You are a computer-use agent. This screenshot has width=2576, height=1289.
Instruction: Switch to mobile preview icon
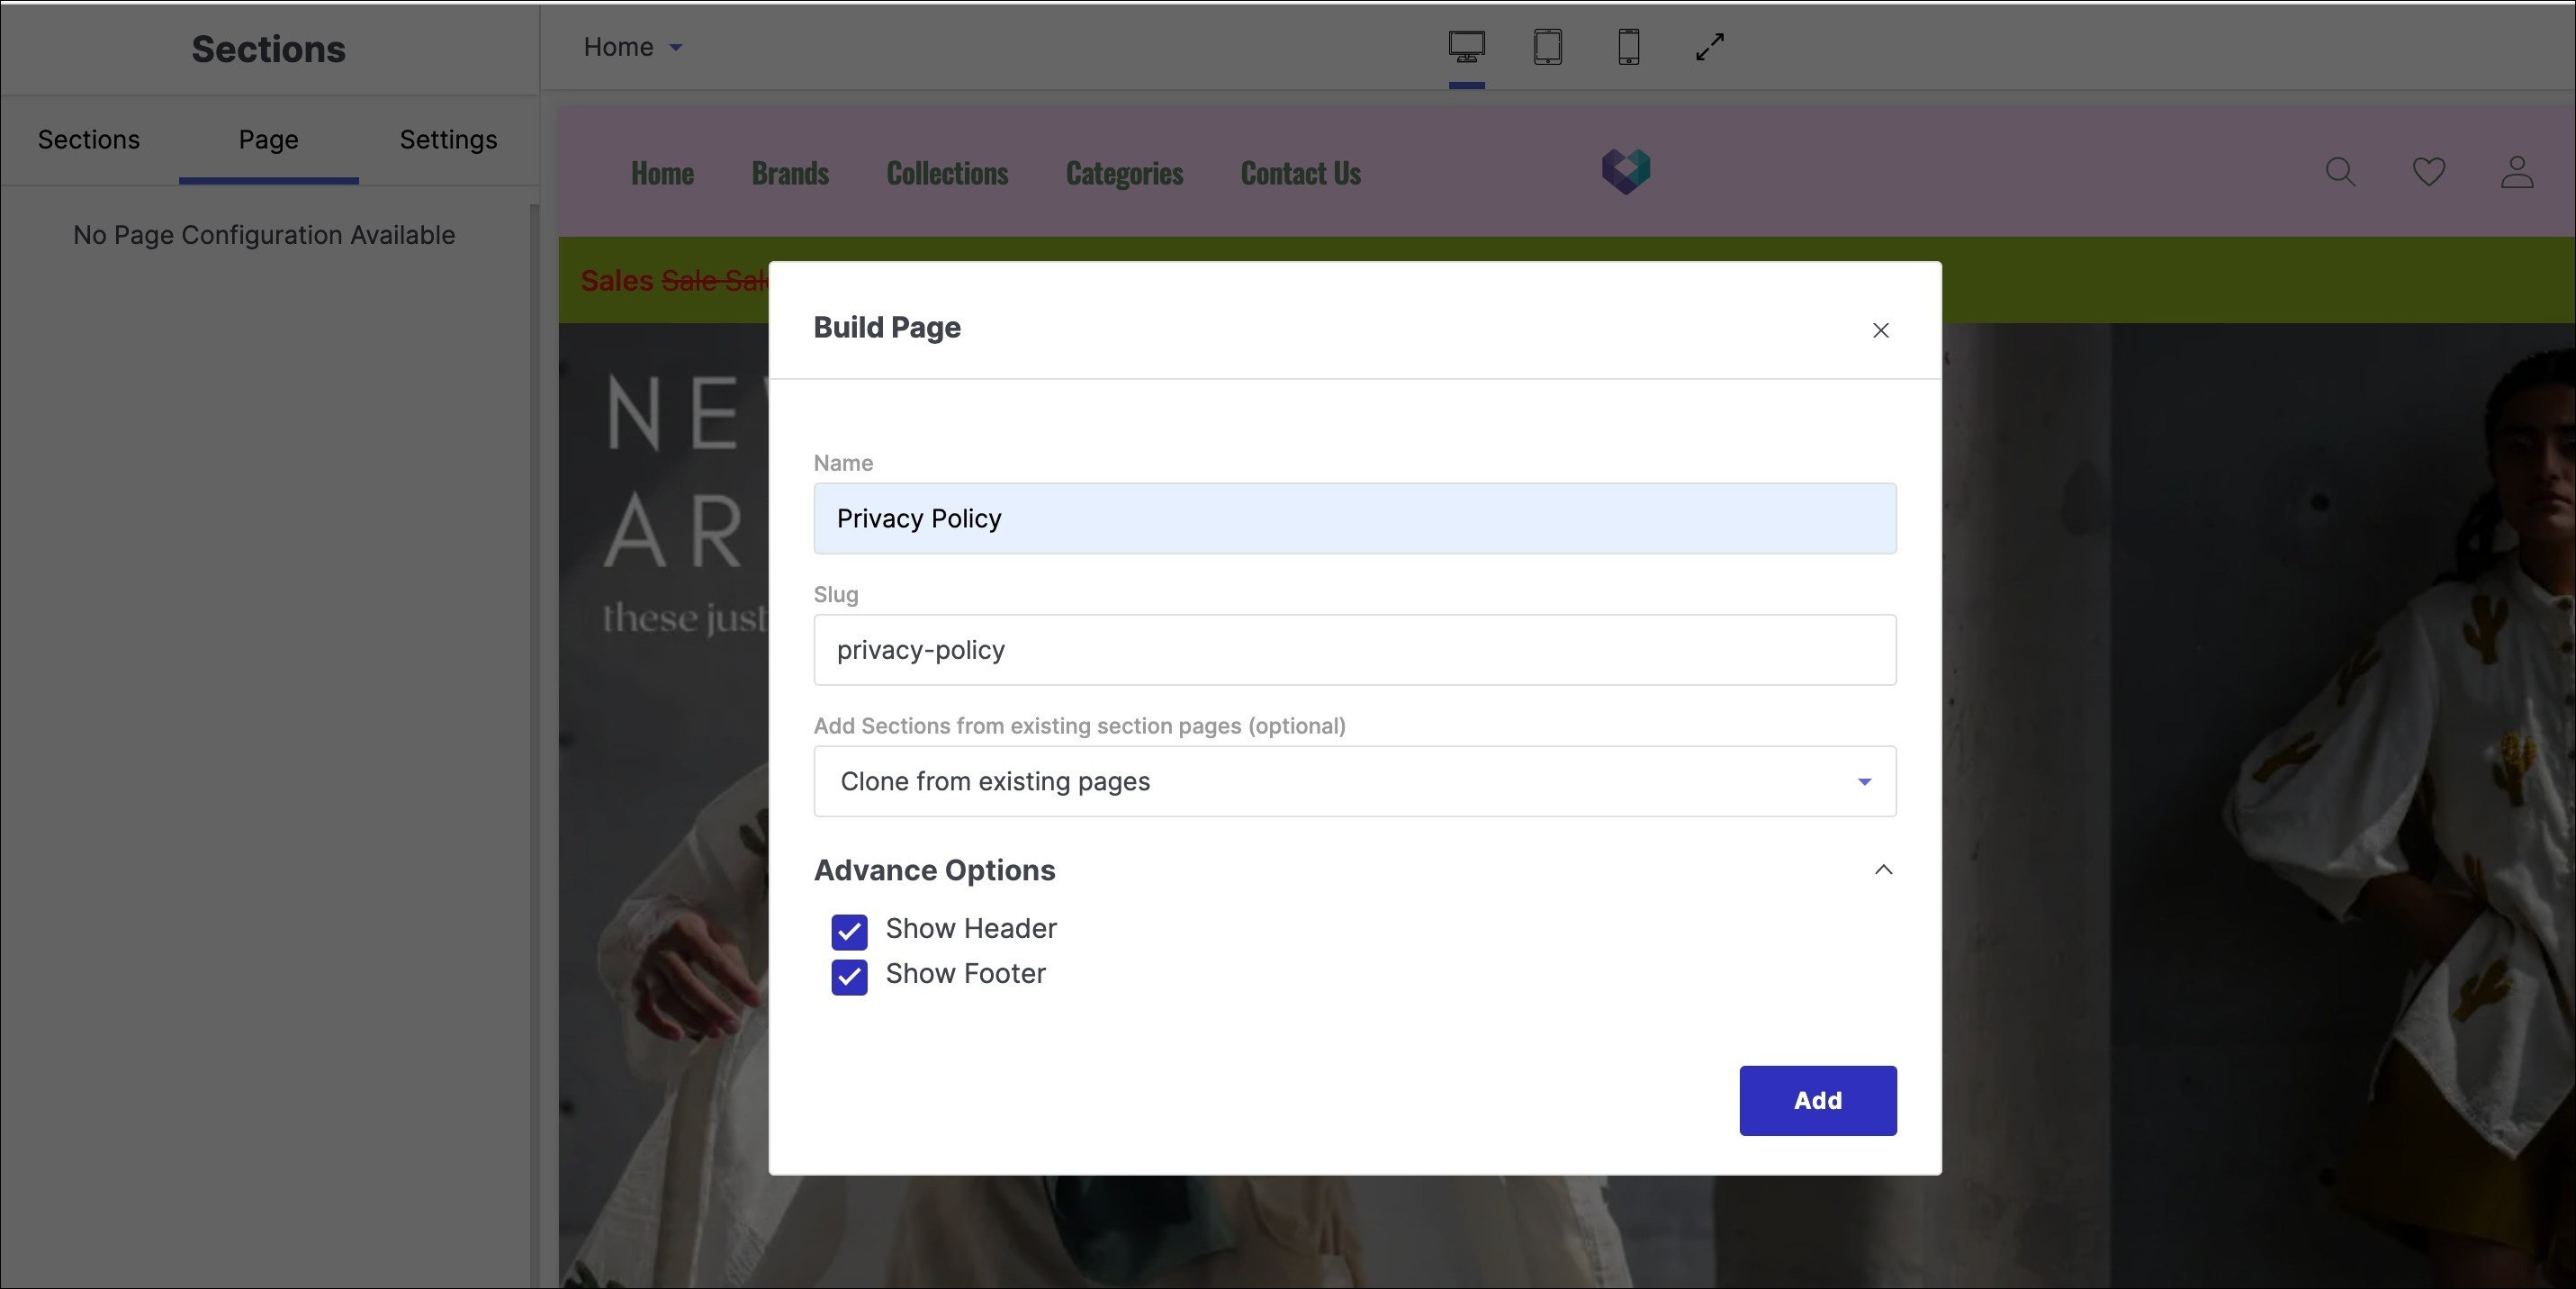(x=1628, y=46)
